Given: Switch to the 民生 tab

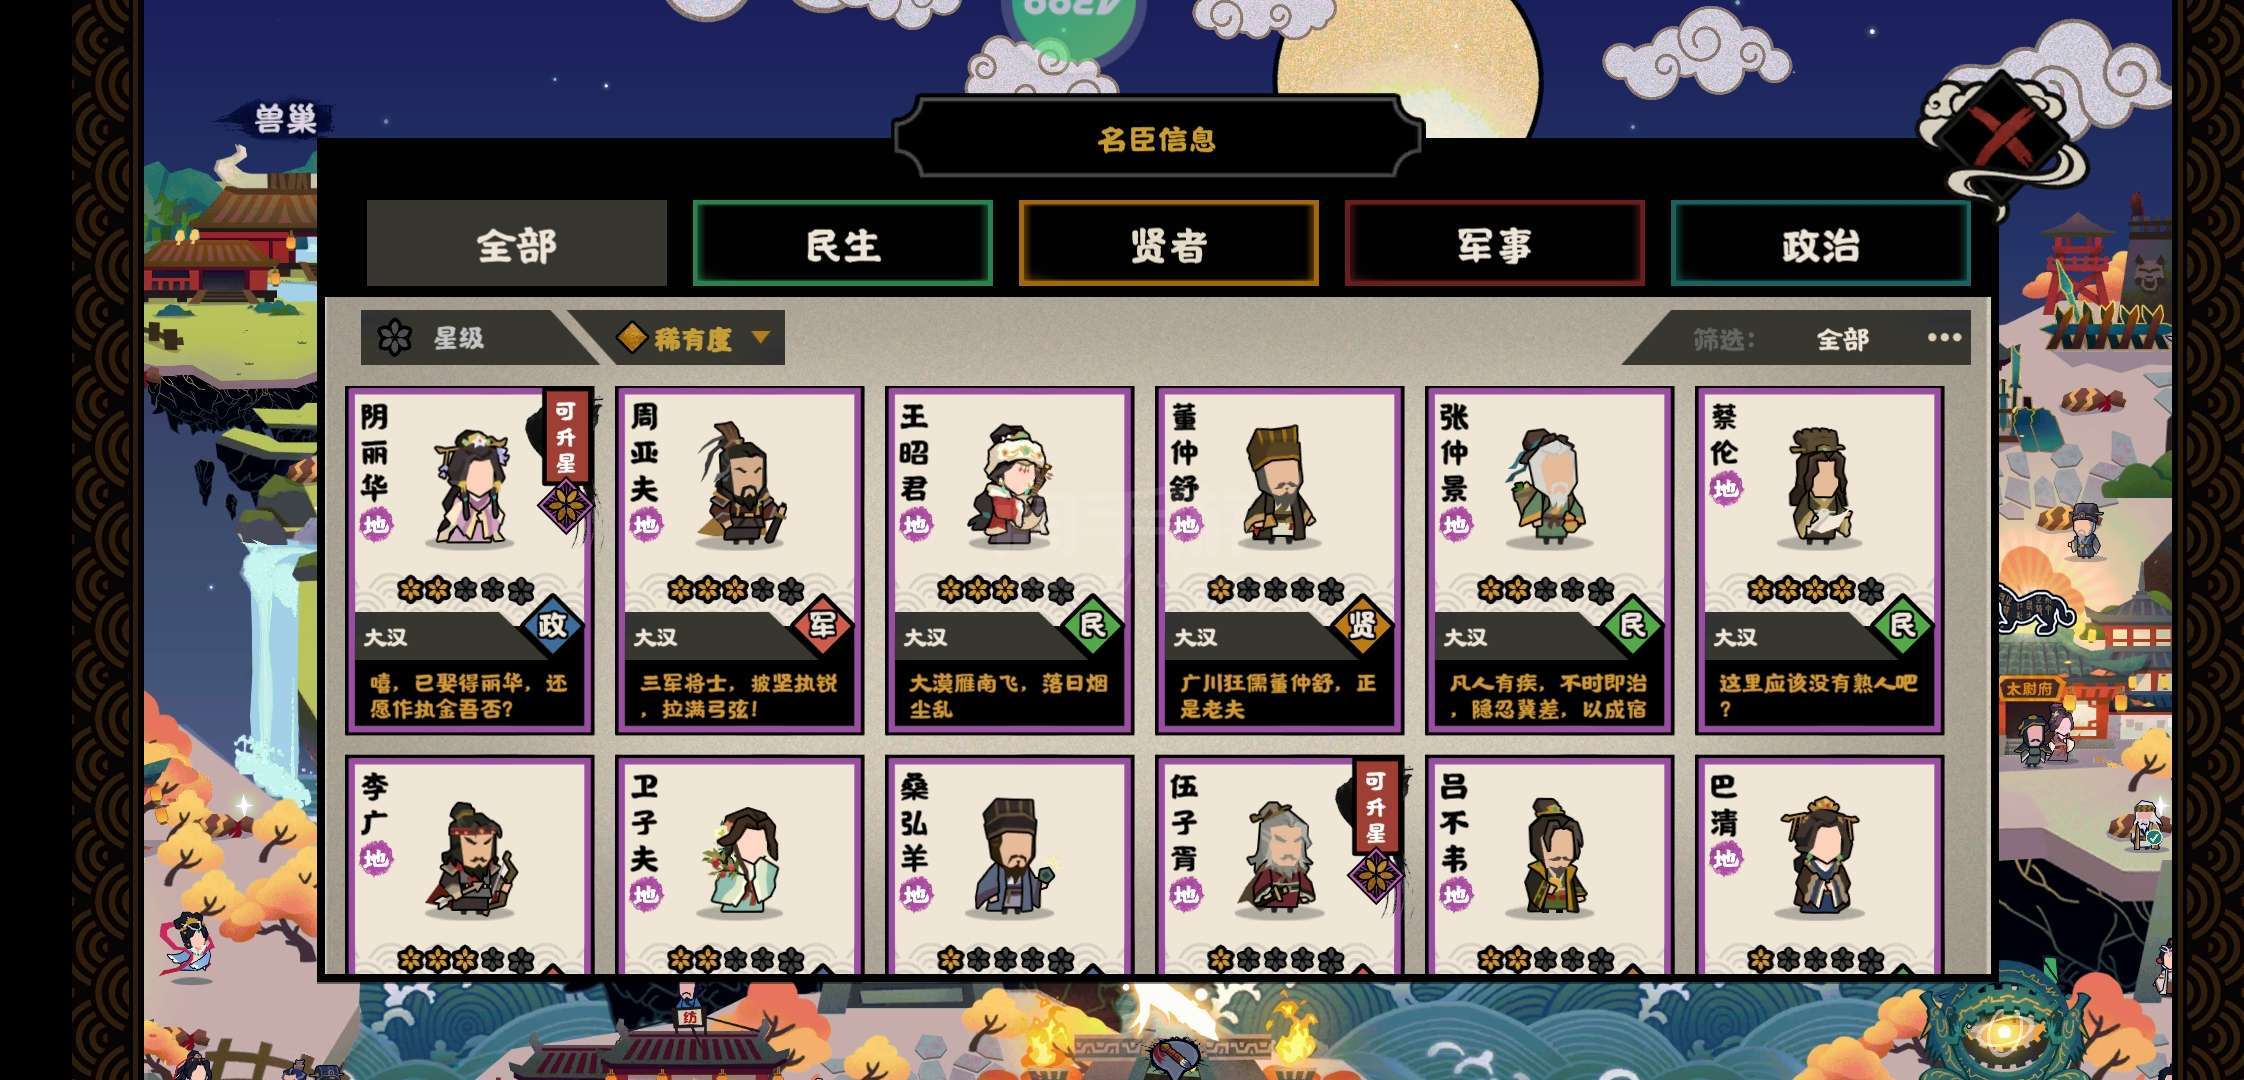Looking at the screenshot, I should coord(842,244).
